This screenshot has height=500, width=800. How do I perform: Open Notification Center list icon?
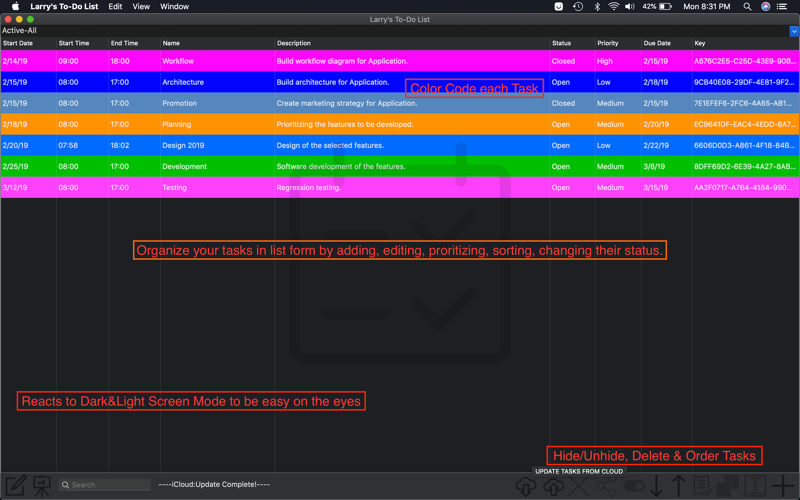pos(782,7)
